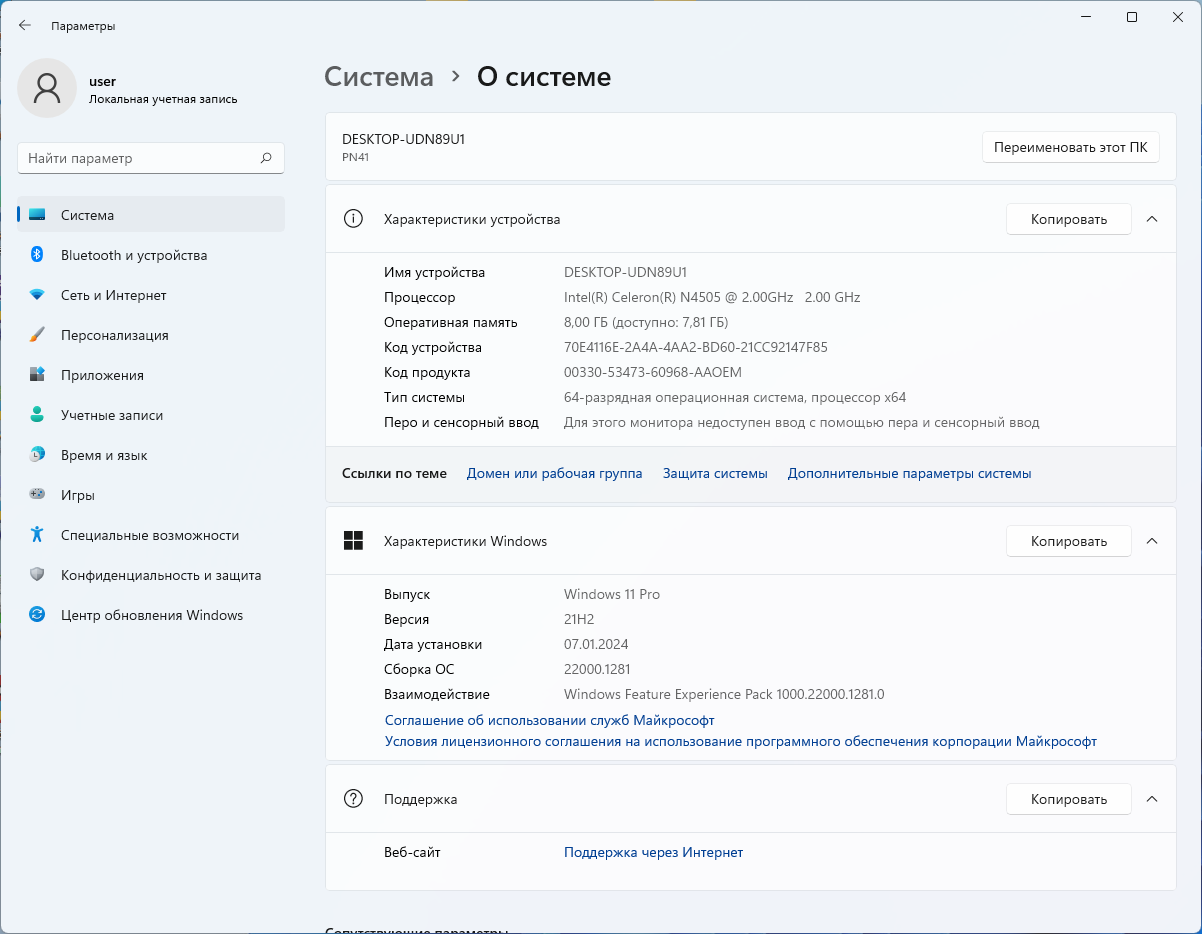1202x934 pixels.
Task: Open Персонализация category
Action: [151, 335]
